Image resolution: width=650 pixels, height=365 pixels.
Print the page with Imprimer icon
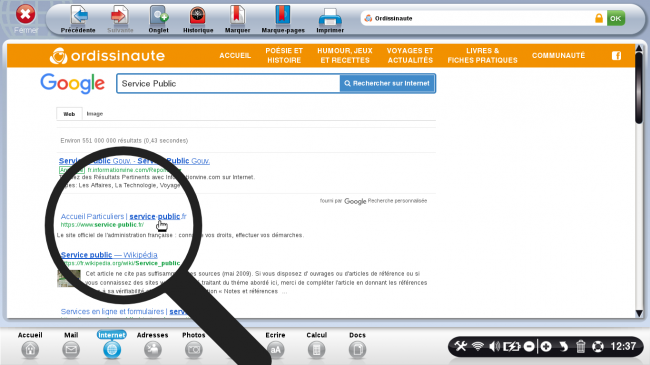(330, 17)
